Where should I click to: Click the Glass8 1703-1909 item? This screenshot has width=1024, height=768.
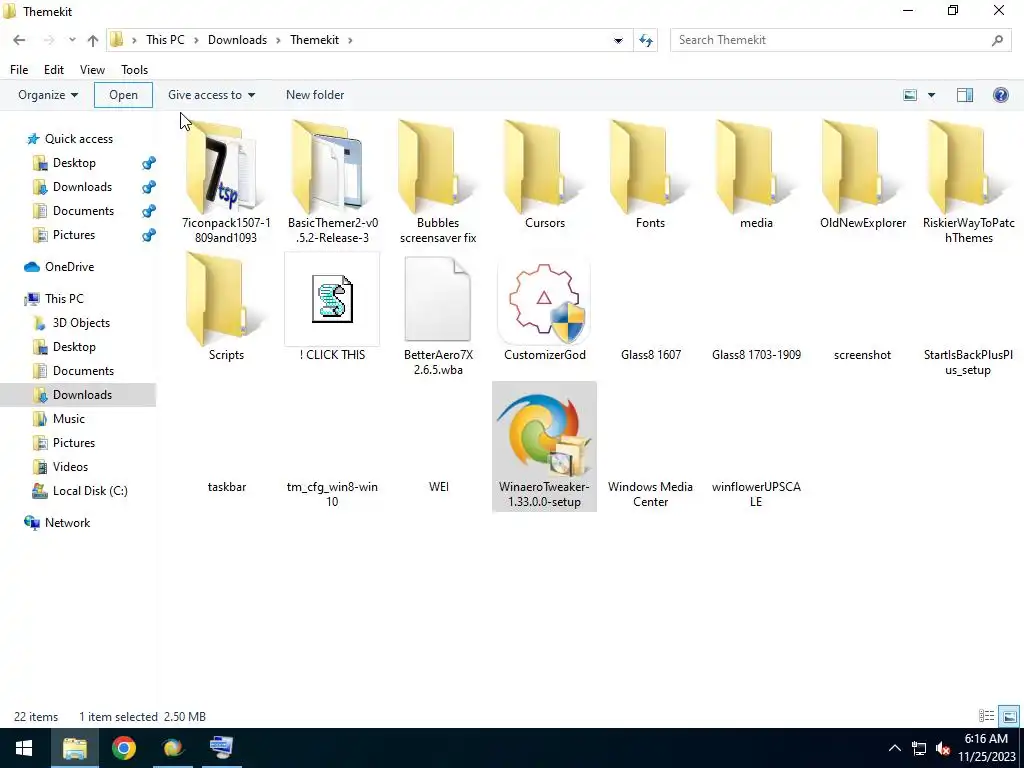(x=756, y=355)
